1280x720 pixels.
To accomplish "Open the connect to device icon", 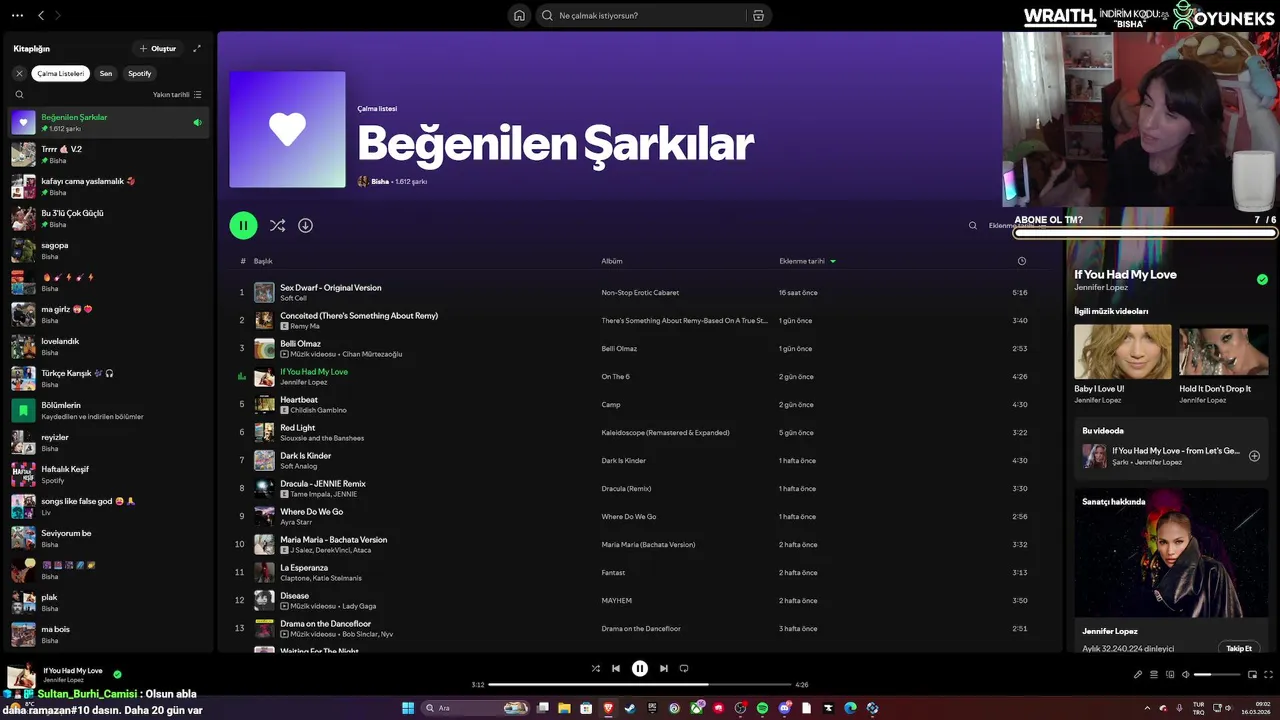I will (x=1170, y=675).
